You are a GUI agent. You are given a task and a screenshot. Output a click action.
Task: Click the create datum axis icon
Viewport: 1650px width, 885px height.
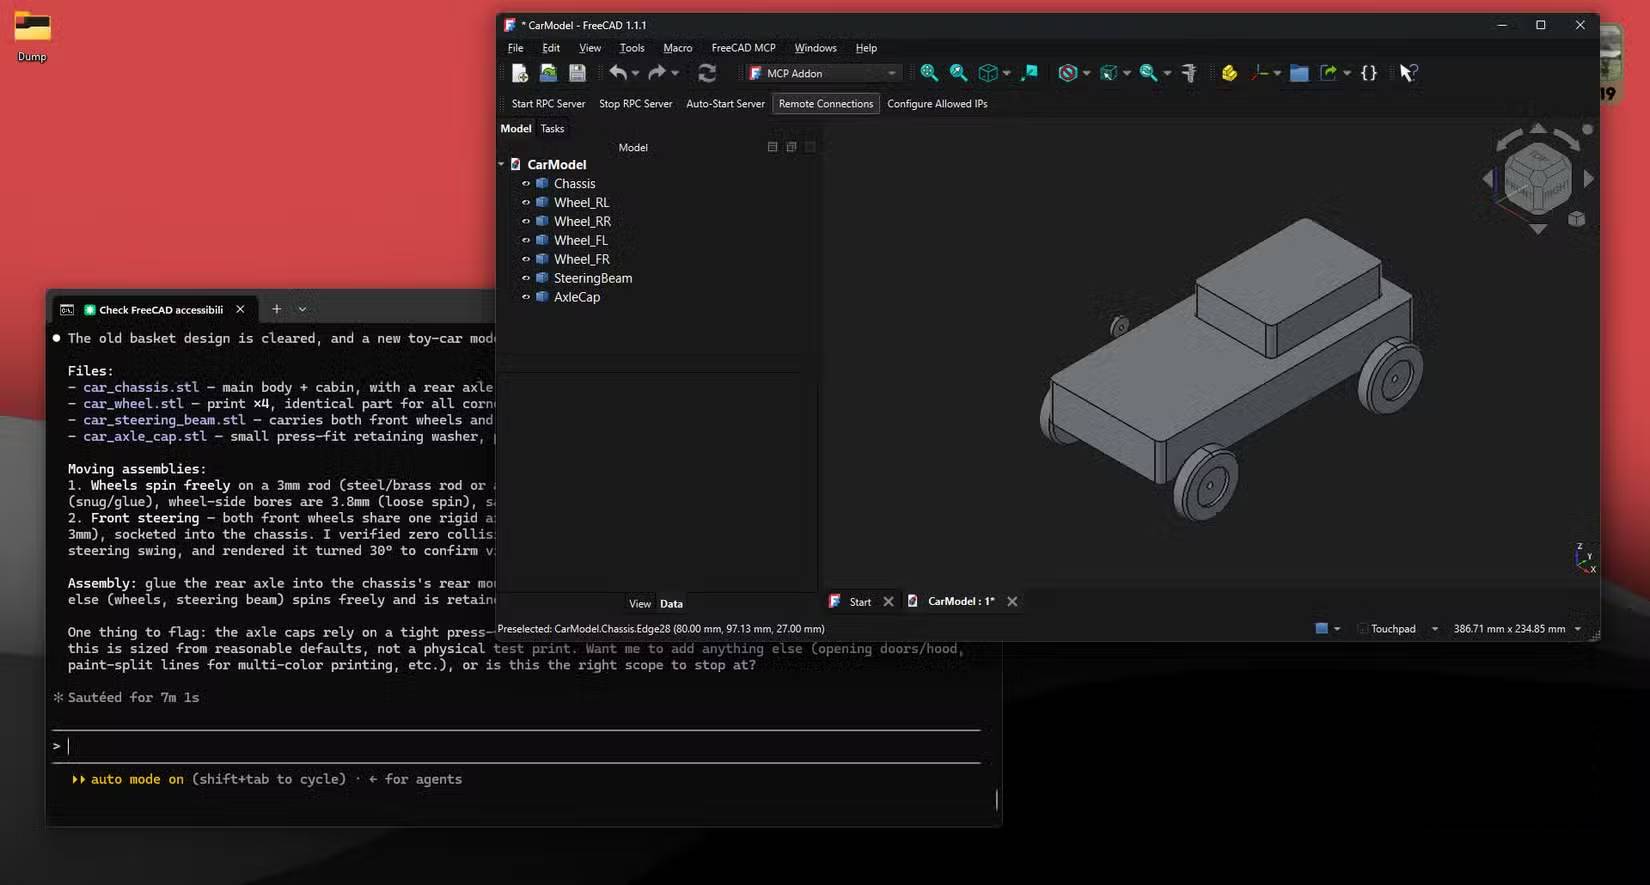pyautogui.click(x=1260, y=73)
